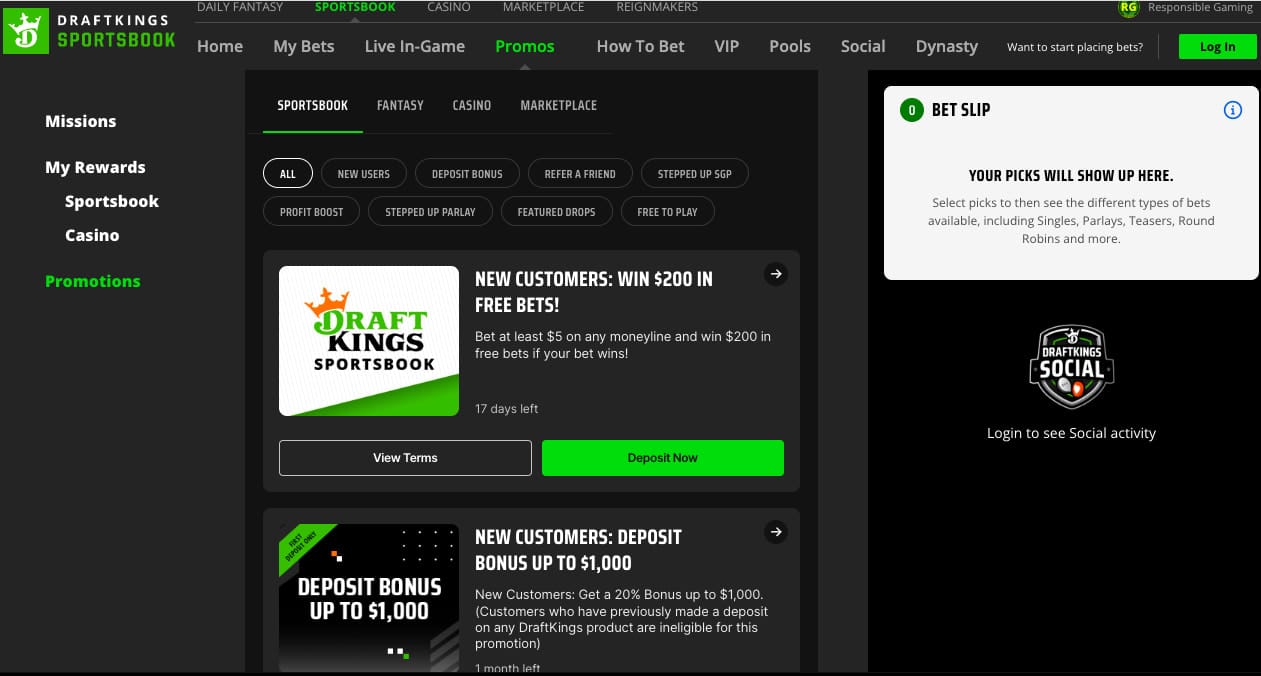This screenshot has height=676, width=1261.
Task: Open Live In-Game section
Action: [x=415, y=46]
